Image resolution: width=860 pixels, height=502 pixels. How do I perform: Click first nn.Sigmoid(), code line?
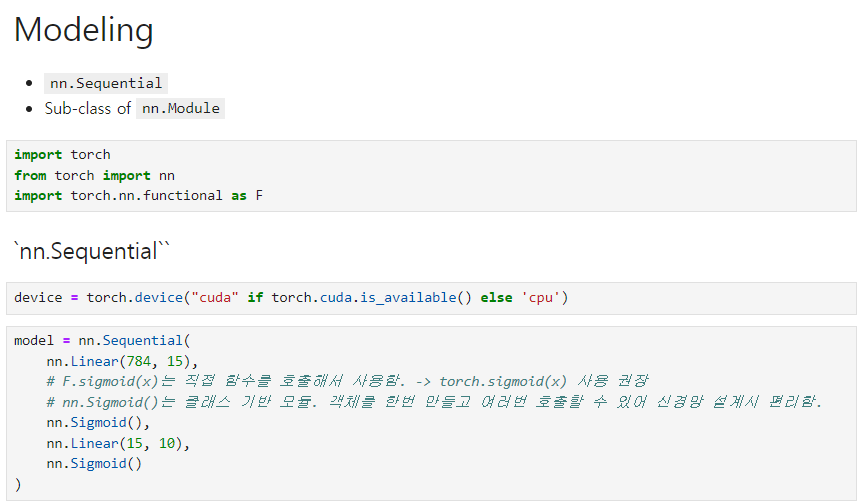[x=98, y=423]
